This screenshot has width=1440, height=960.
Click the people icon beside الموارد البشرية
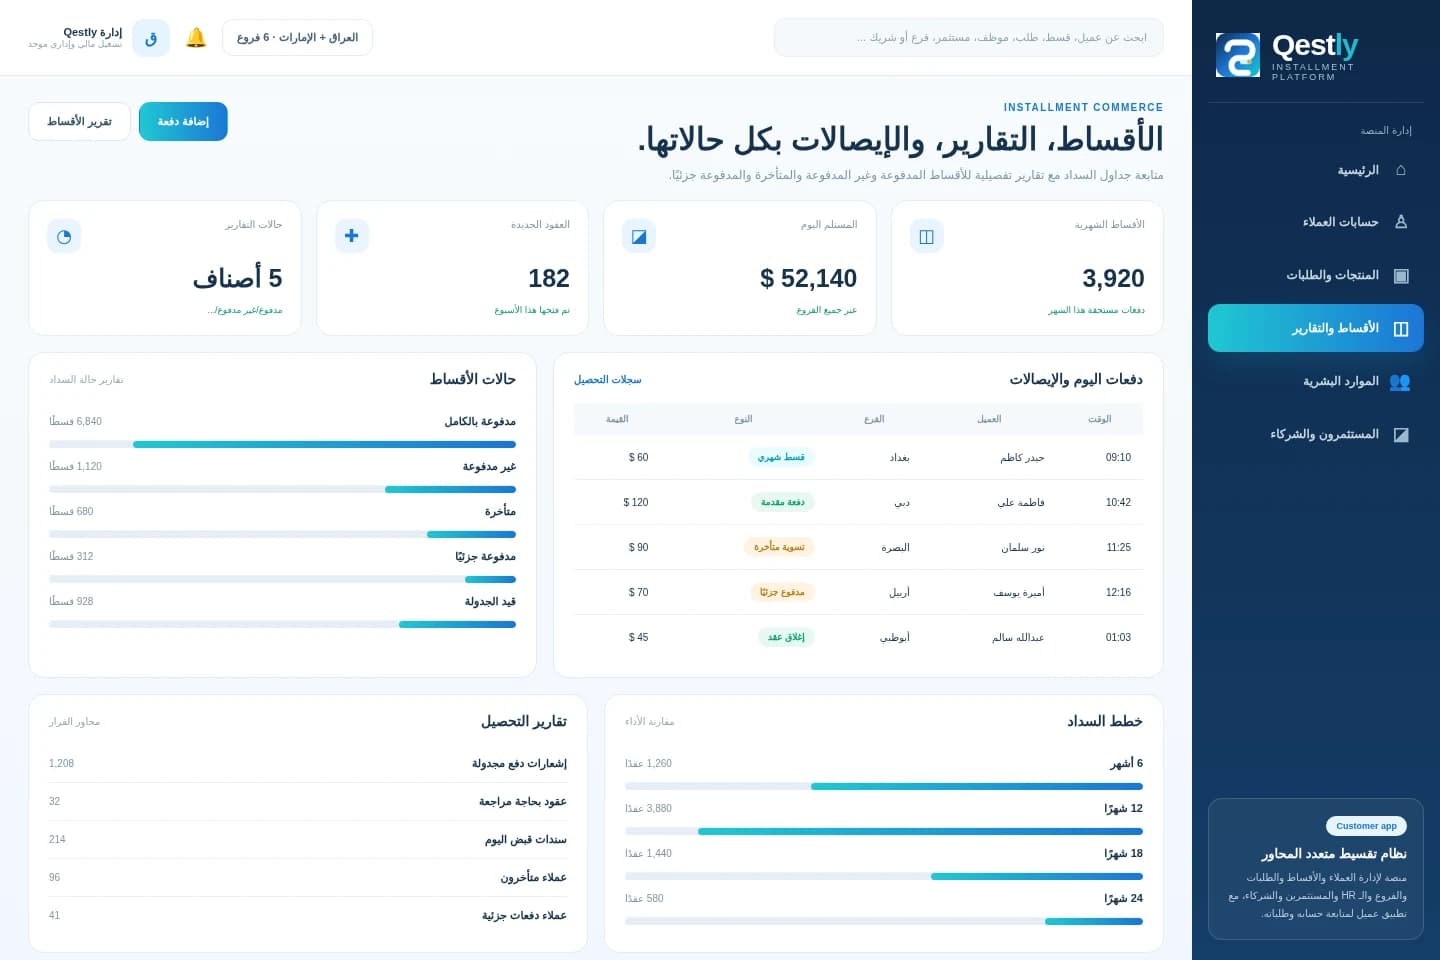[1400, 381]
